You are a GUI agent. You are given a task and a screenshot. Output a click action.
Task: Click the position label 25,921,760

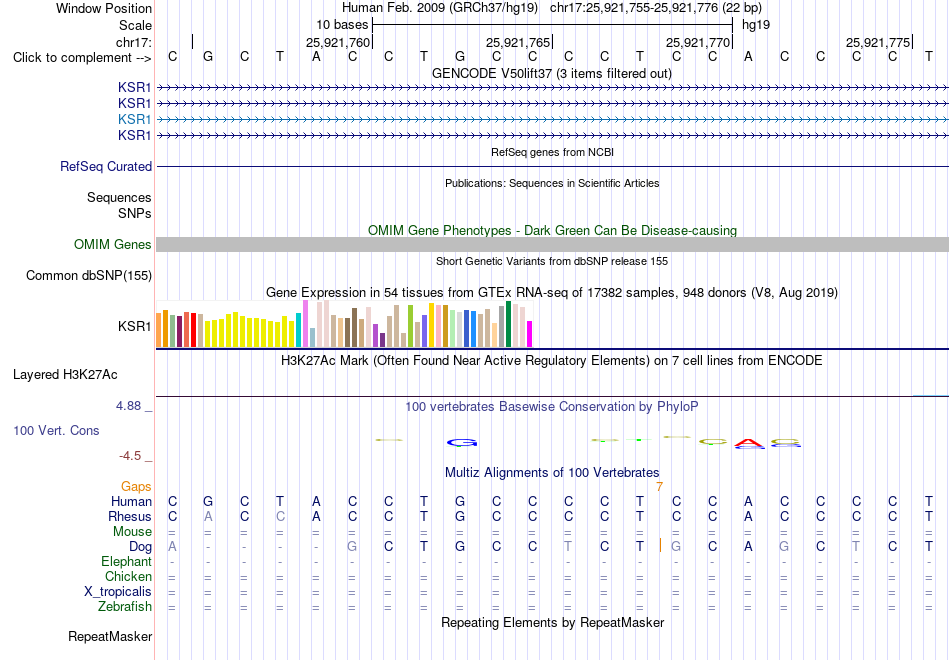337,42
